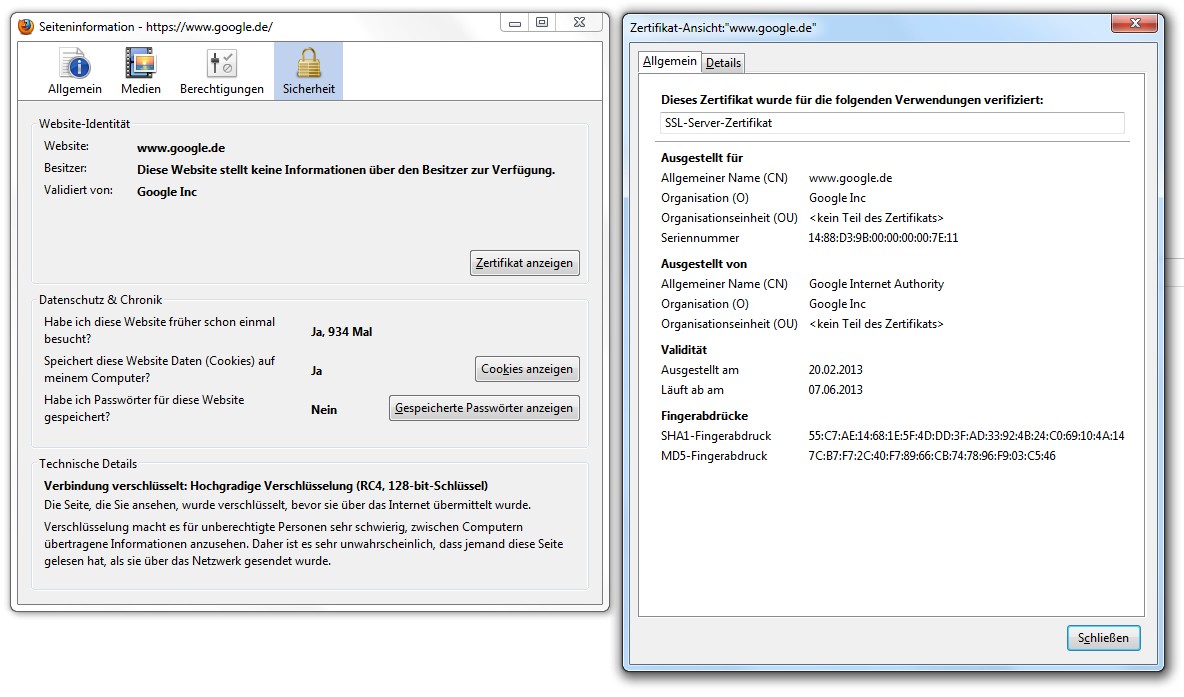This screenshot has width=1184, height=697.
Task: Click the expiry date 07.06.2013
Action: 835,390
